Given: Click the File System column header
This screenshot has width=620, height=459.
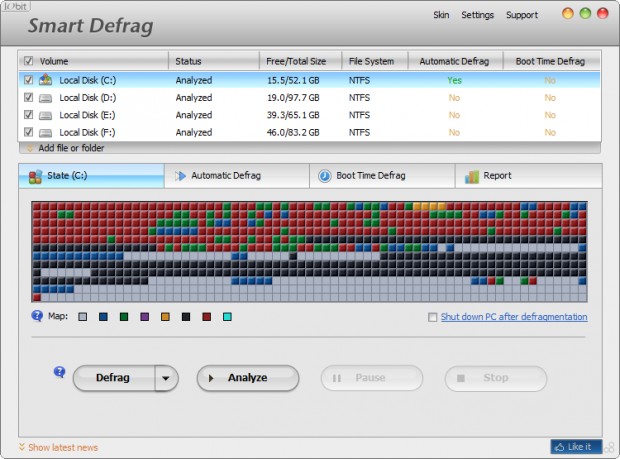Looking at the screenshot, I should [x=375, y=61].
